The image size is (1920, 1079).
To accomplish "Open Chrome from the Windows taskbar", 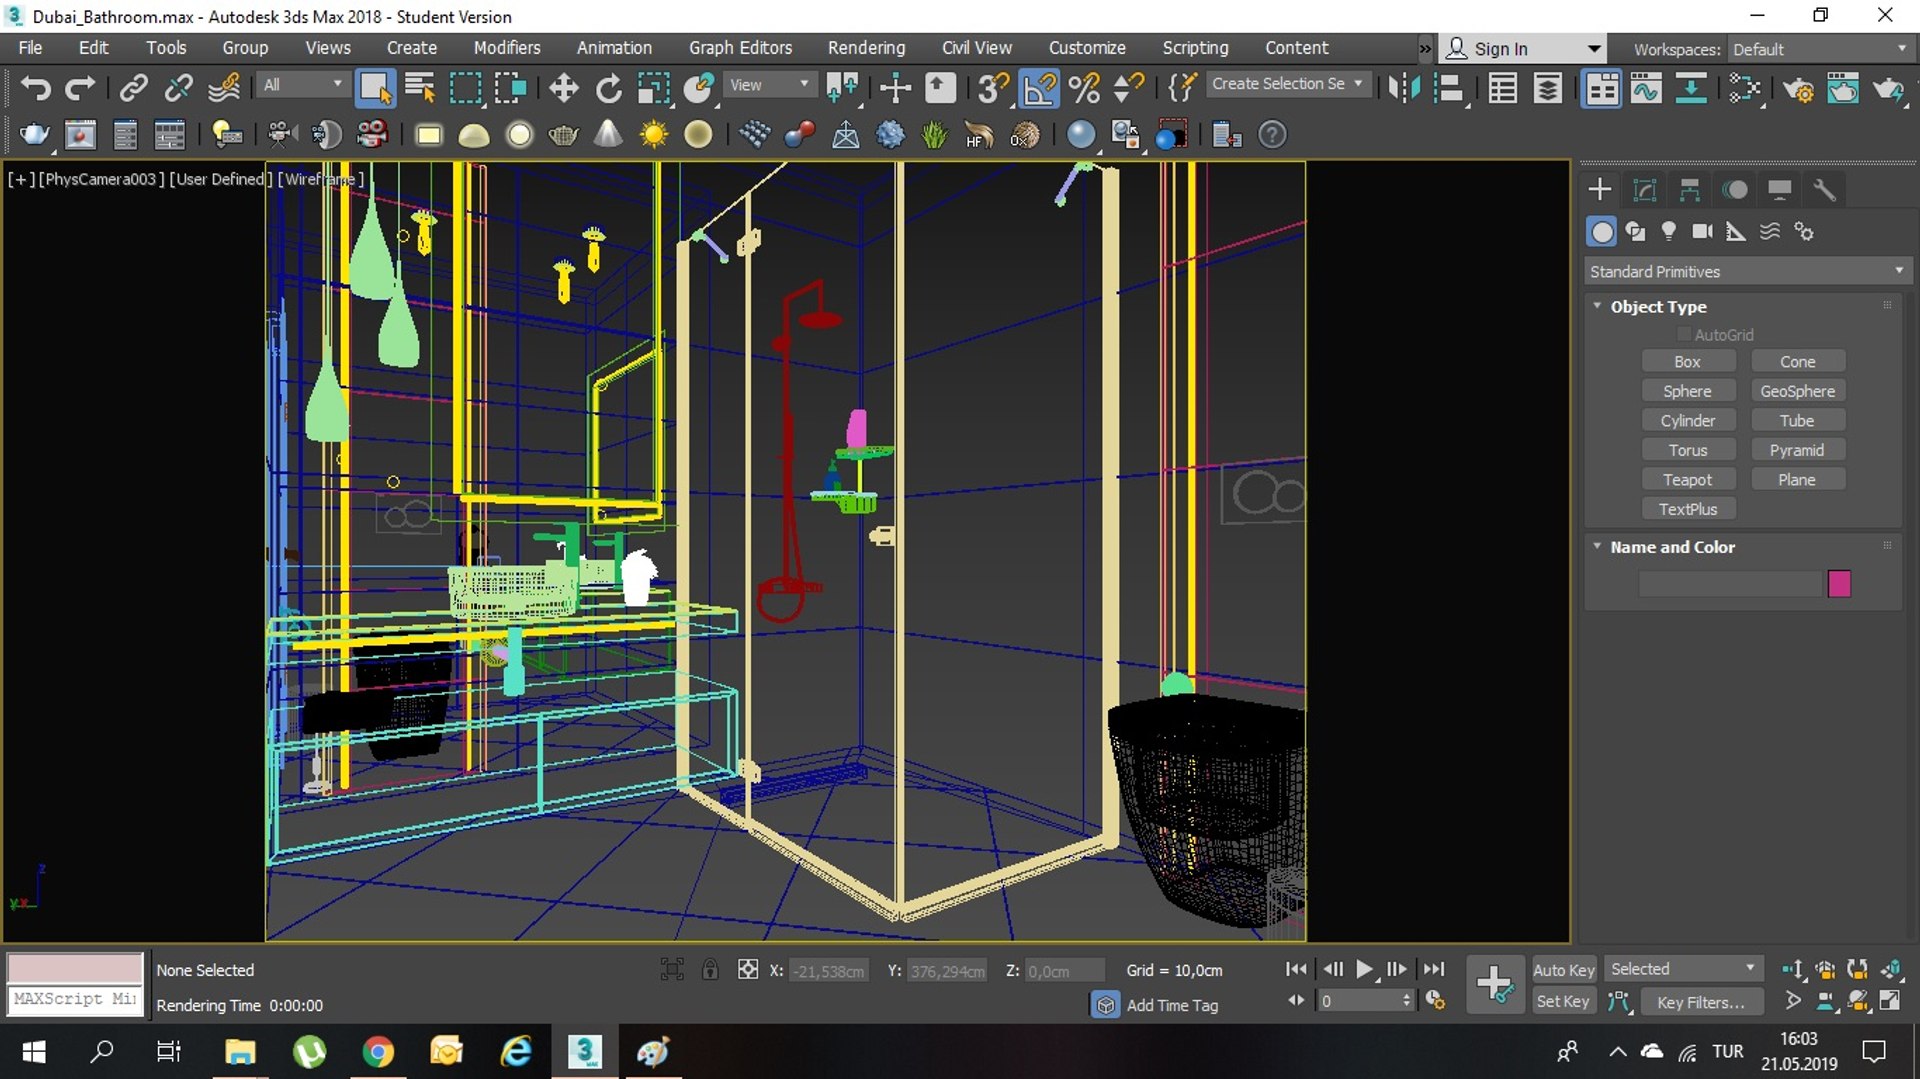I will [378, 1051].
